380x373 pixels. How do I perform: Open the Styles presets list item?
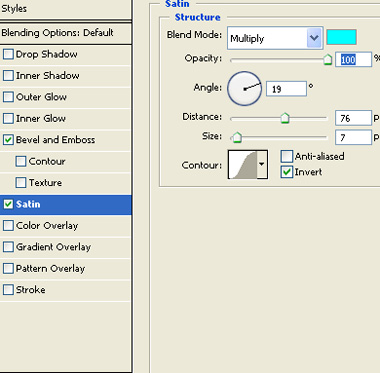(65, 9)
